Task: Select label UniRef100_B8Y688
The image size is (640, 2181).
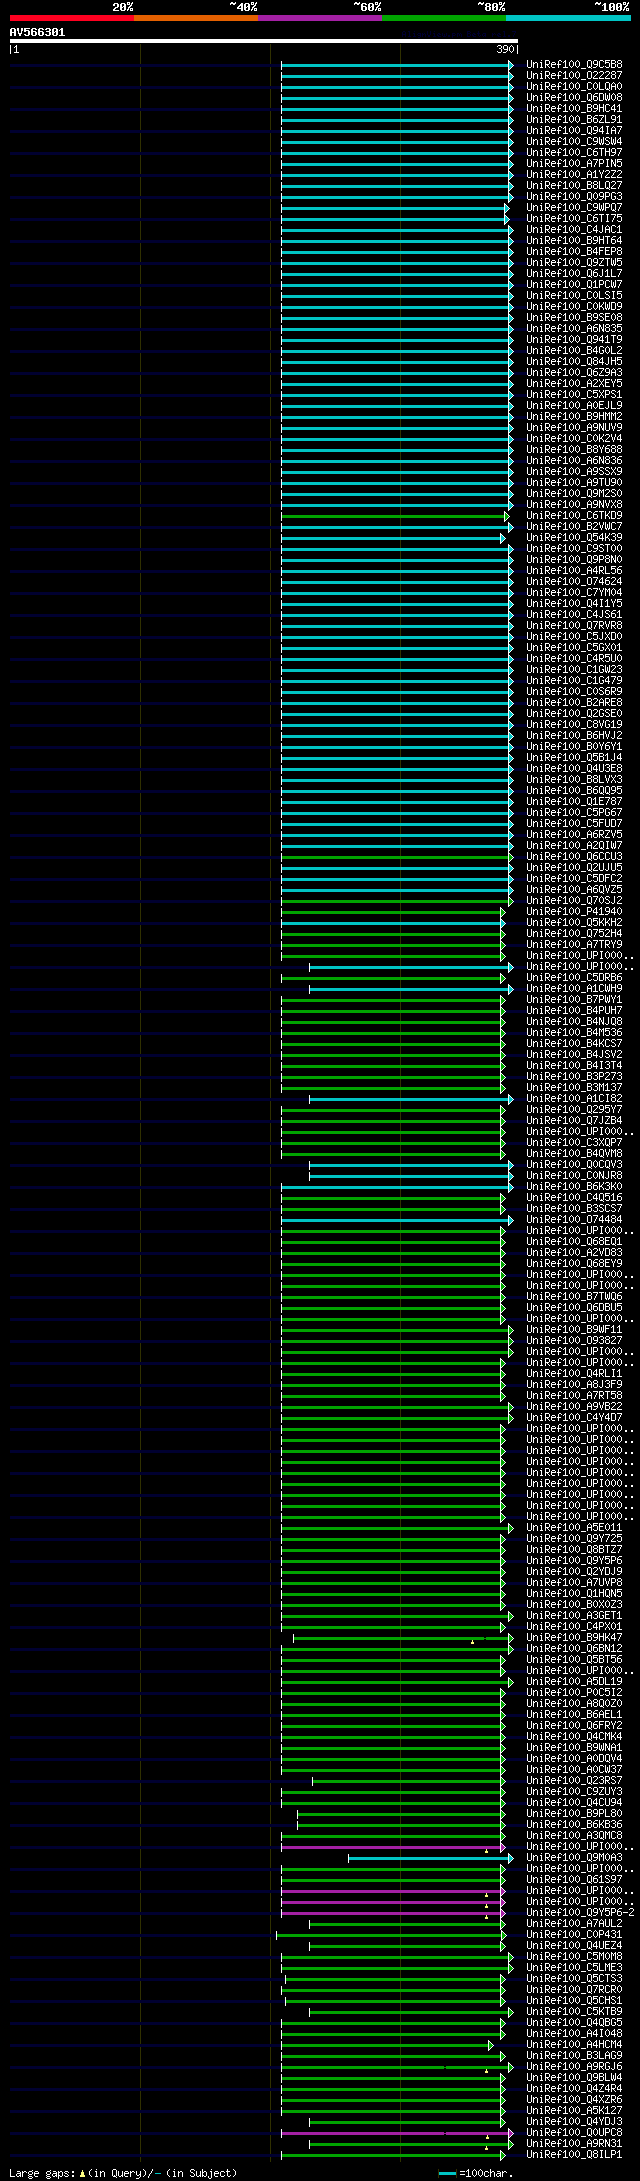Action: click(x=574, y=449)
